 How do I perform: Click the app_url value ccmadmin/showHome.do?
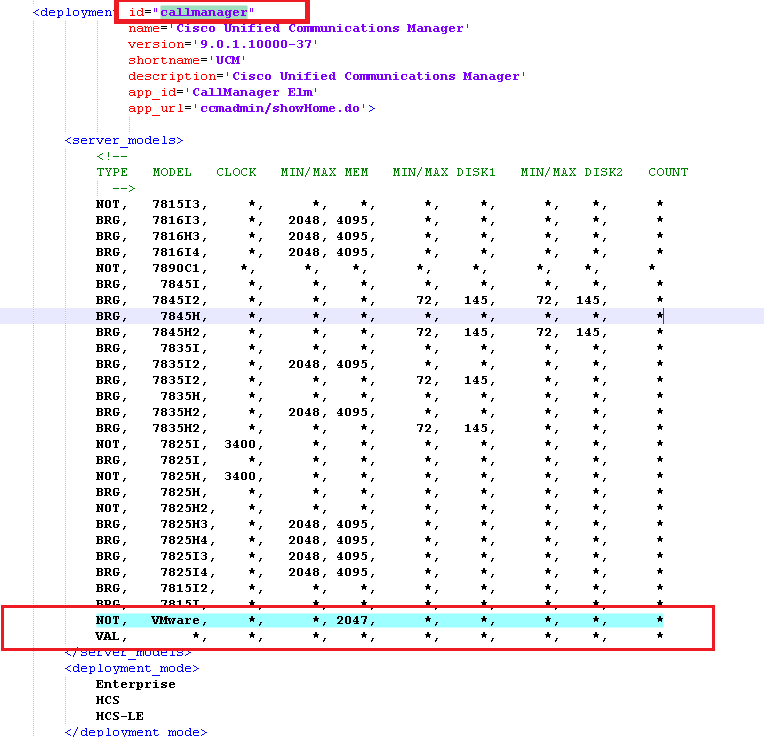pyautogui.click(x=280, y=109)
